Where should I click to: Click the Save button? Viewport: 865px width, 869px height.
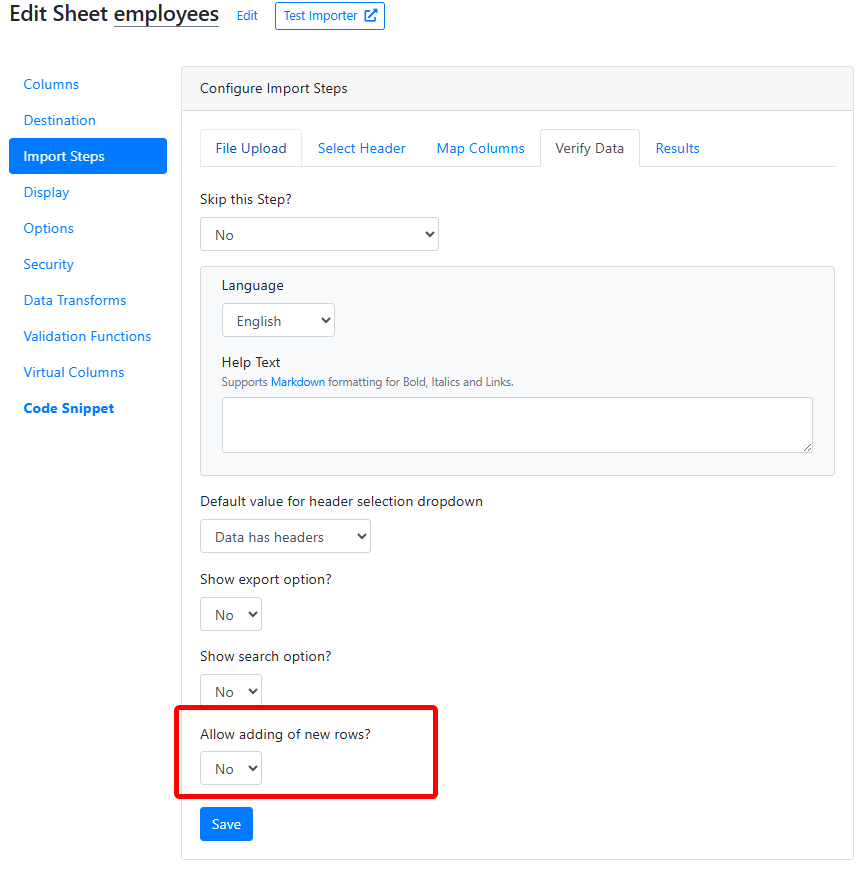tap(226, 824)
